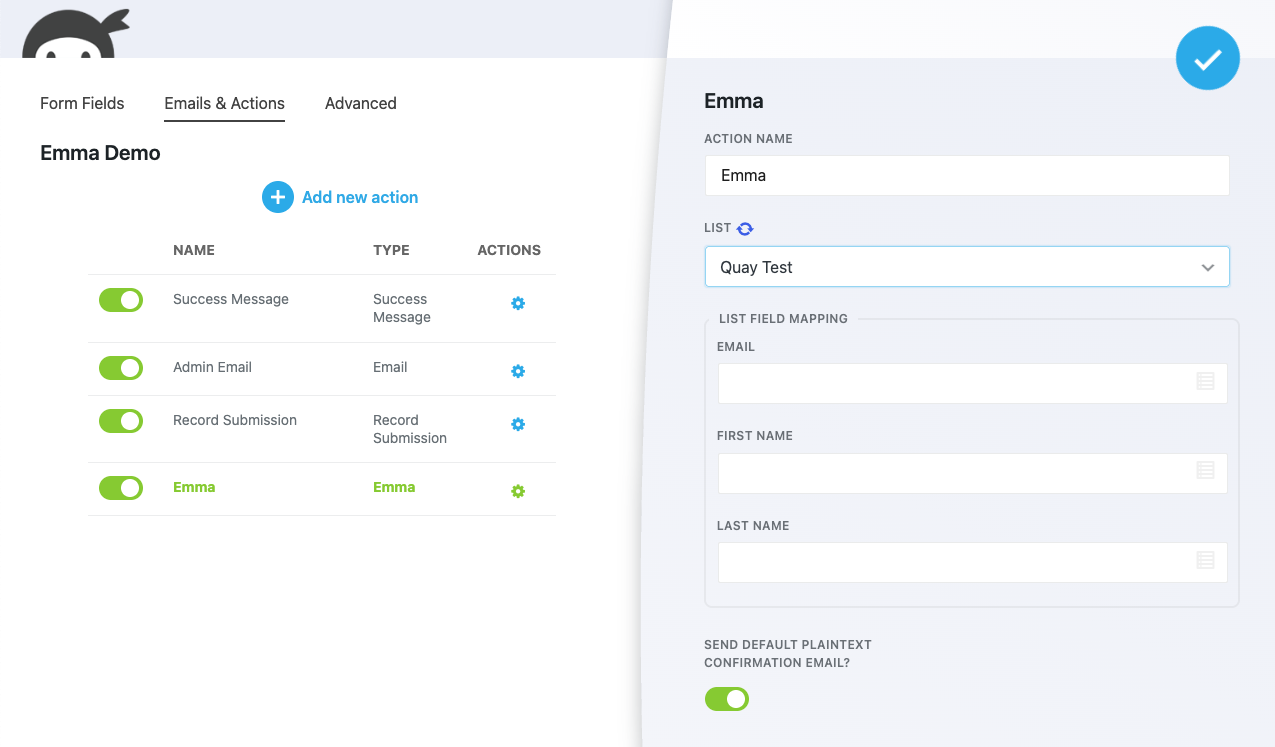Toggle off the Record Submission action
The image size is (1275, 747).
(121, 421)
